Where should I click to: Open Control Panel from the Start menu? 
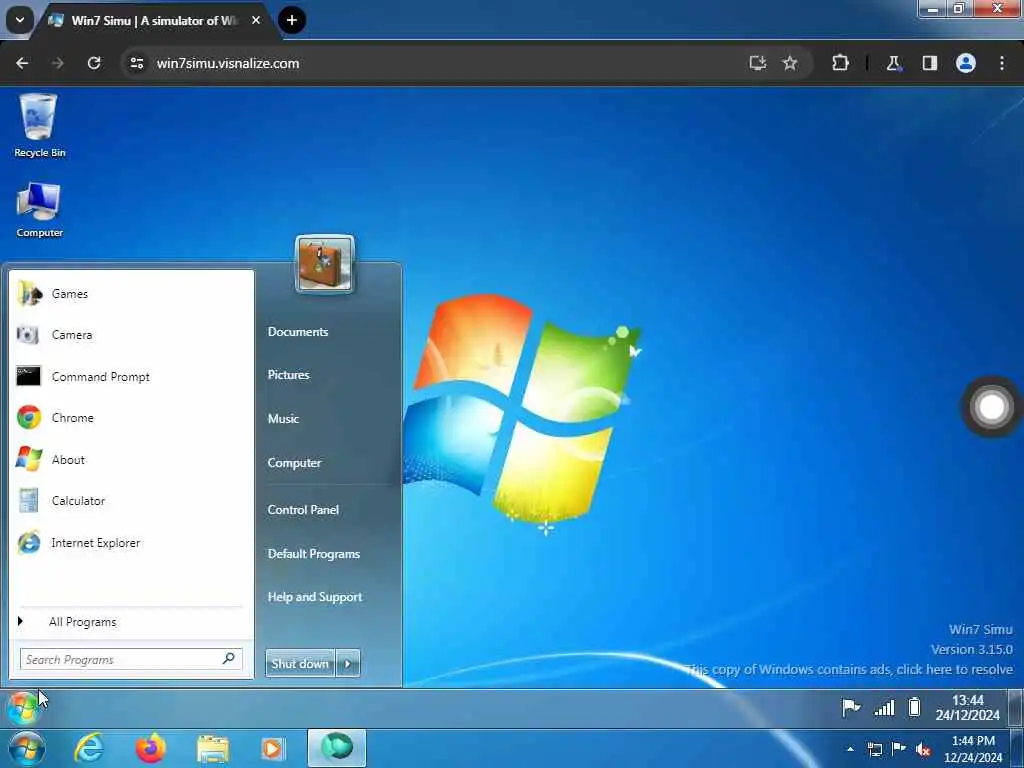pyautogui.click(x=303, y=509)
